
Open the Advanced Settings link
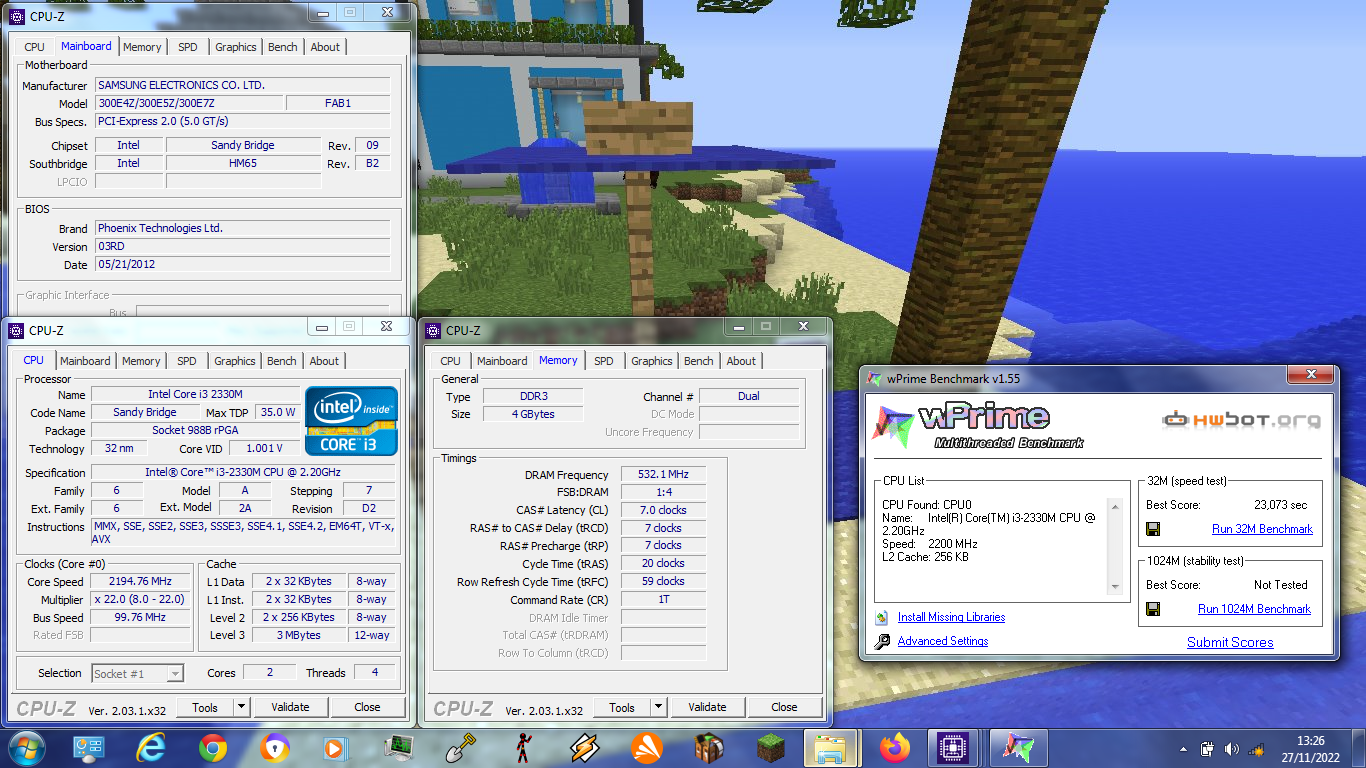coord(943,642)
